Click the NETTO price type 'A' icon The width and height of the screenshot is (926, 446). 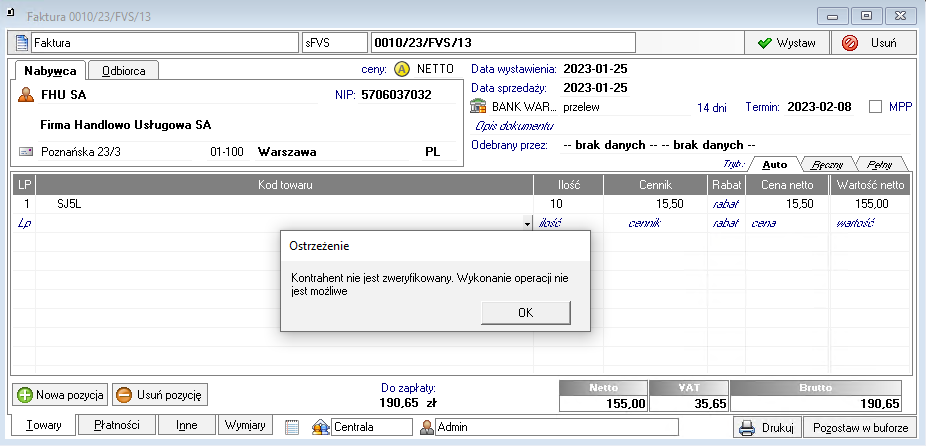(x=402, y=69)
